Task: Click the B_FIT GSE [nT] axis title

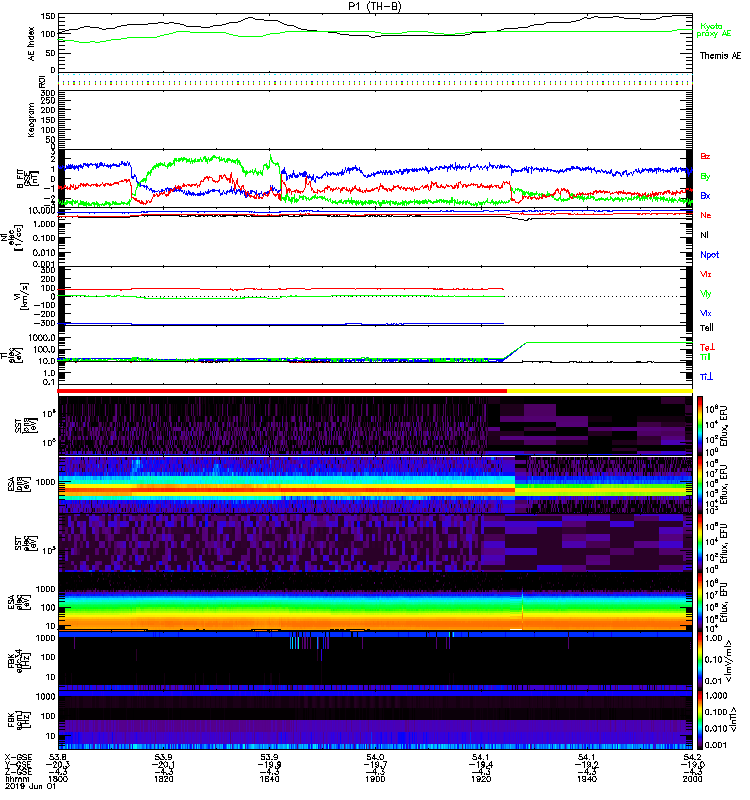Action: point(28,179)
